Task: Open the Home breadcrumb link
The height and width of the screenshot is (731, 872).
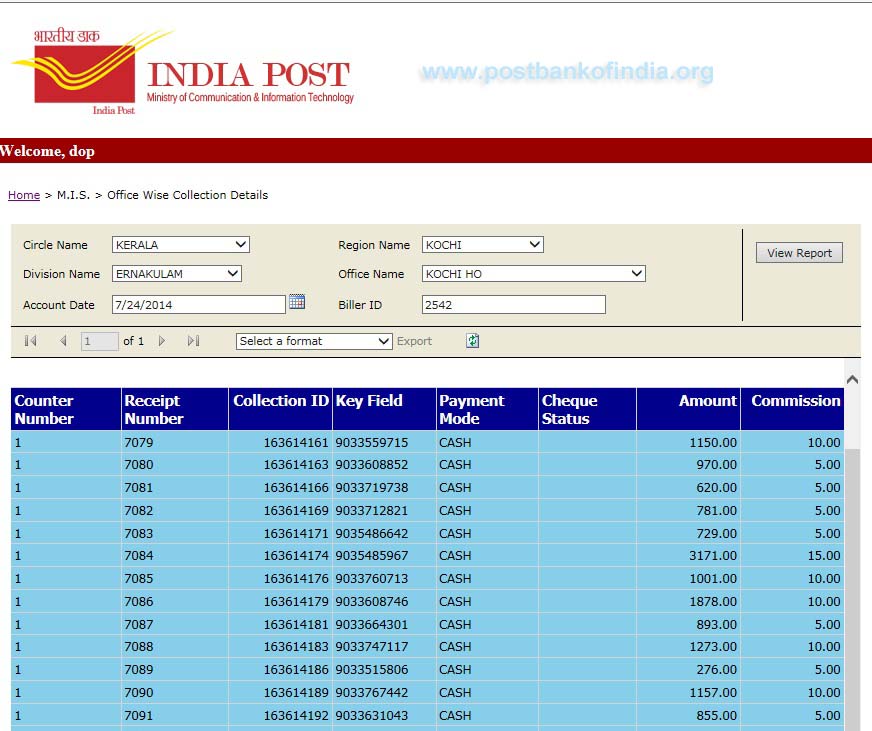Action: [x=23, y=195]
